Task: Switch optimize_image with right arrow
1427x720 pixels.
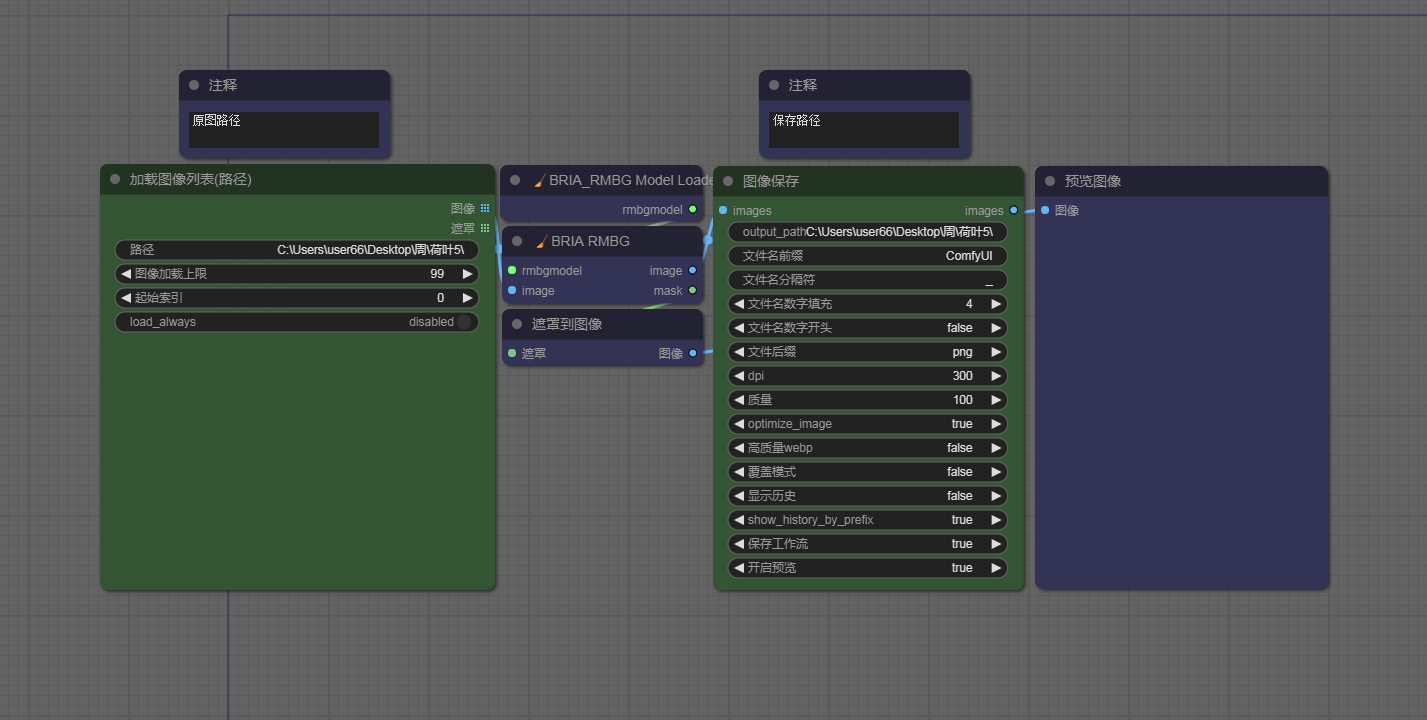Action: pos(996,424)
